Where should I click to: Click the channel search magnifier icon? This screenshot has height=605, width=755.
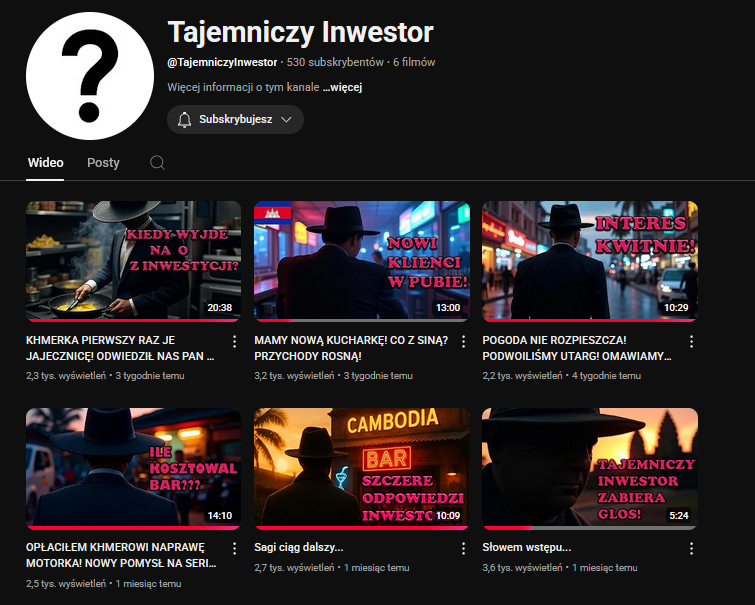(x=157, y=163)
